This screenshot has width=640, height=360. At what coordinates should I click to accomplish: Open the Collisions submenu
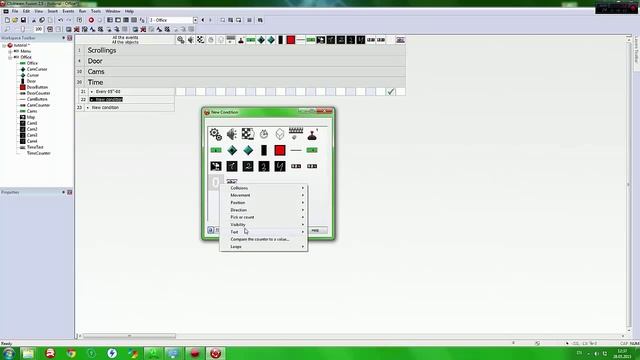point(264,188)
